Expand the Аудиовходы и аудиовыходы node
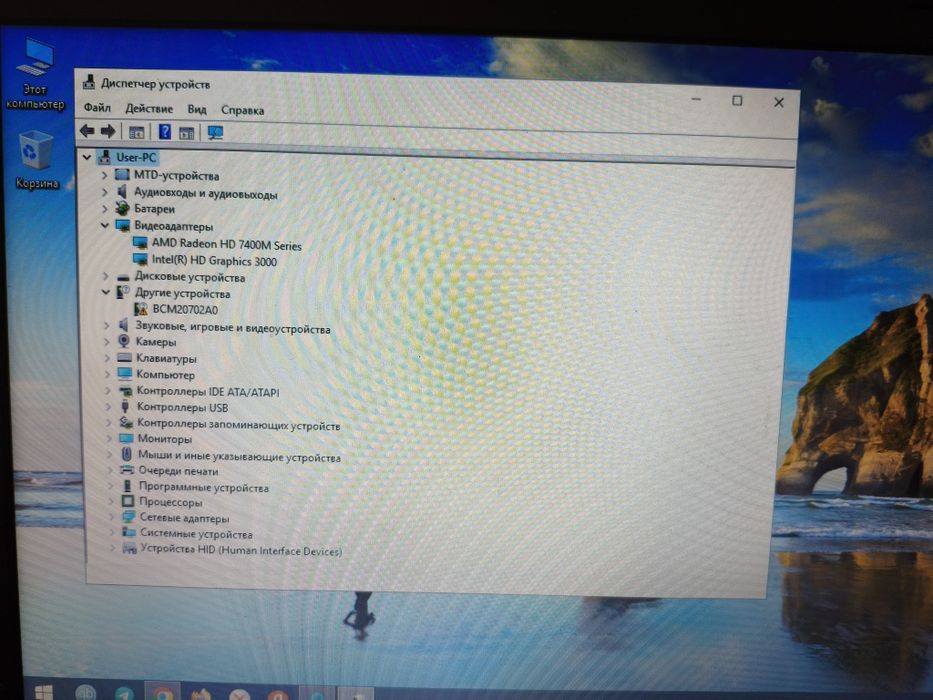 pos(104,192)
